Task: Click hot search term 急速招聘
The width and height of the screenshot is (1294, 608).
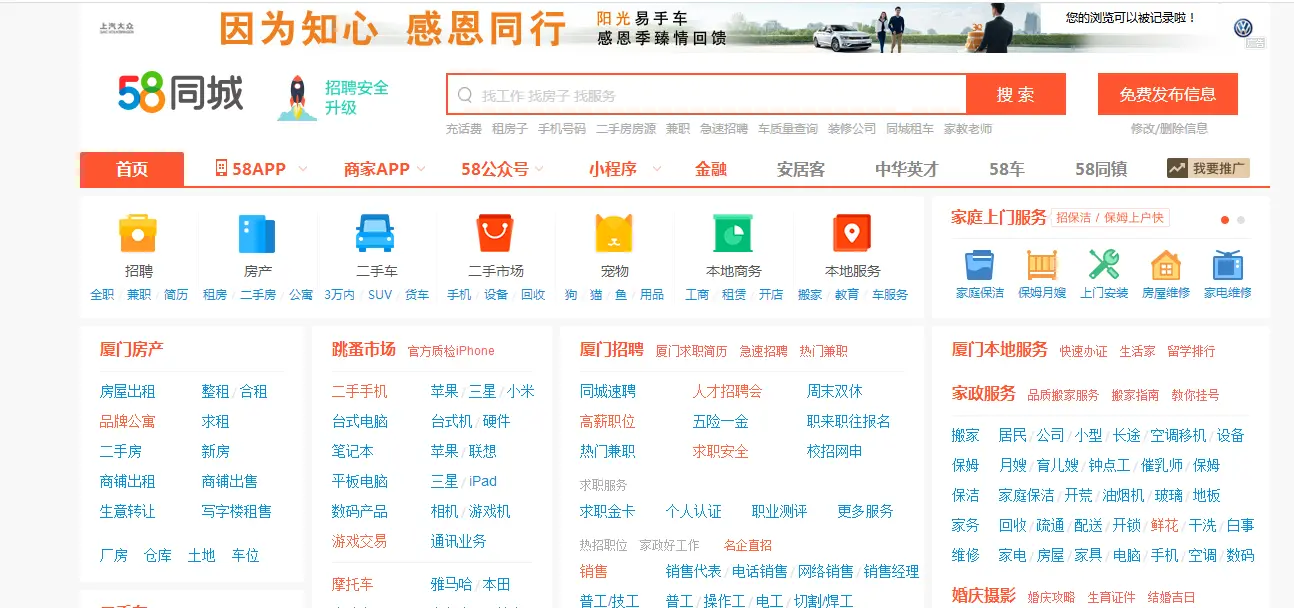Action: tap(723, 129)
